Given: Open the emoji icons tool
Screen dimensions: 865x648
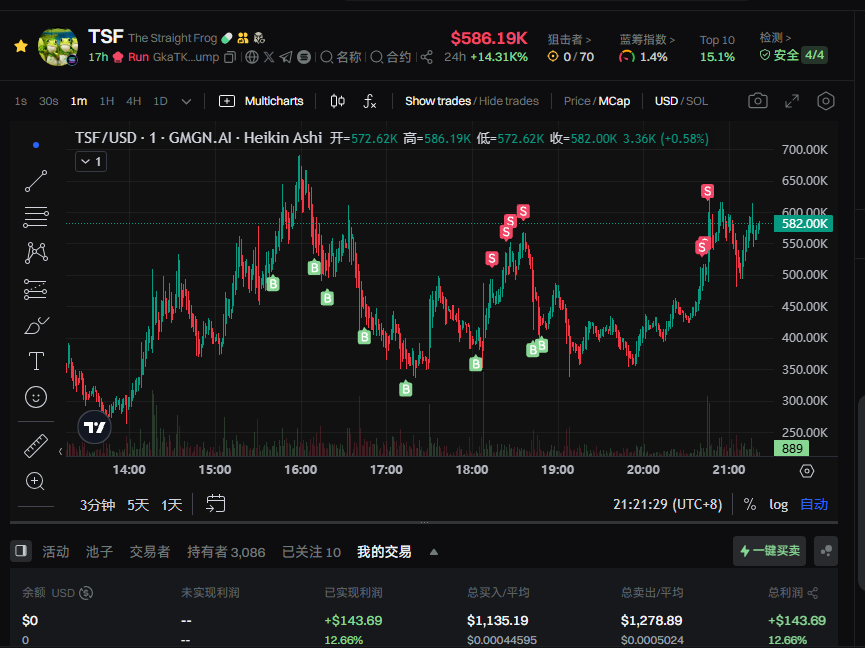Looking at the screenshot, I should (x=36, y=397).
